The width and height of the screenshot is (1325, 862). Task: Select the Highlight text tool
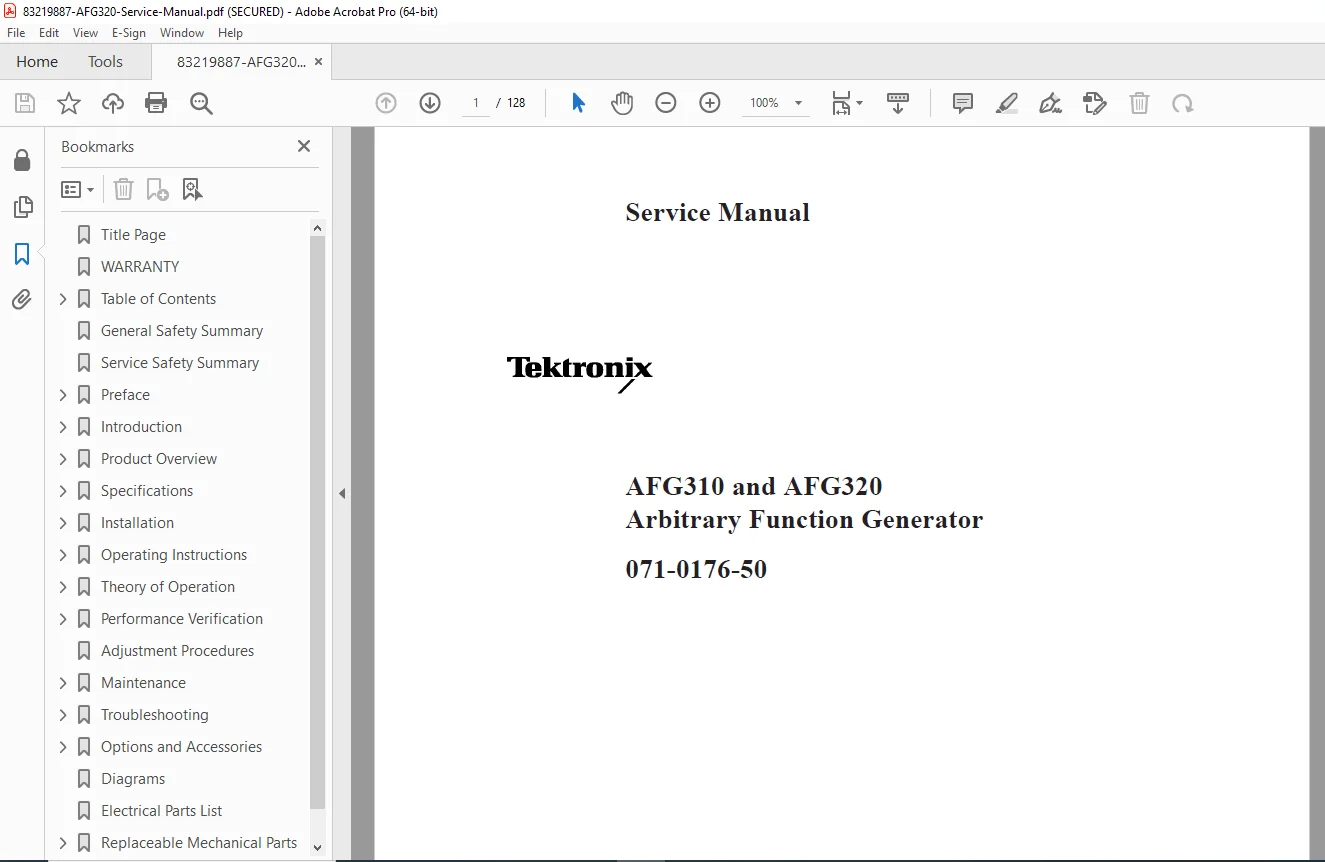click(1007, 103)
